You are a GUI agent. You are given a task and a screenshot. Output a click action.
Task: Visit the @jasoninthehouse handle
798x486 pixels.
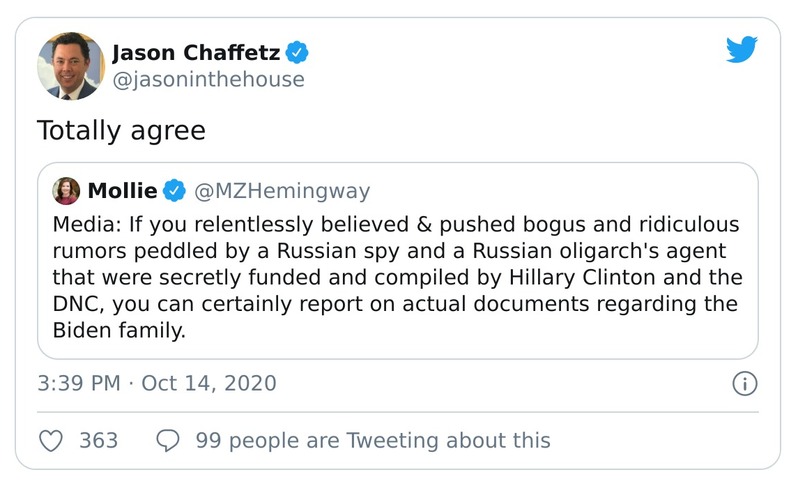(x=208, y=79)
